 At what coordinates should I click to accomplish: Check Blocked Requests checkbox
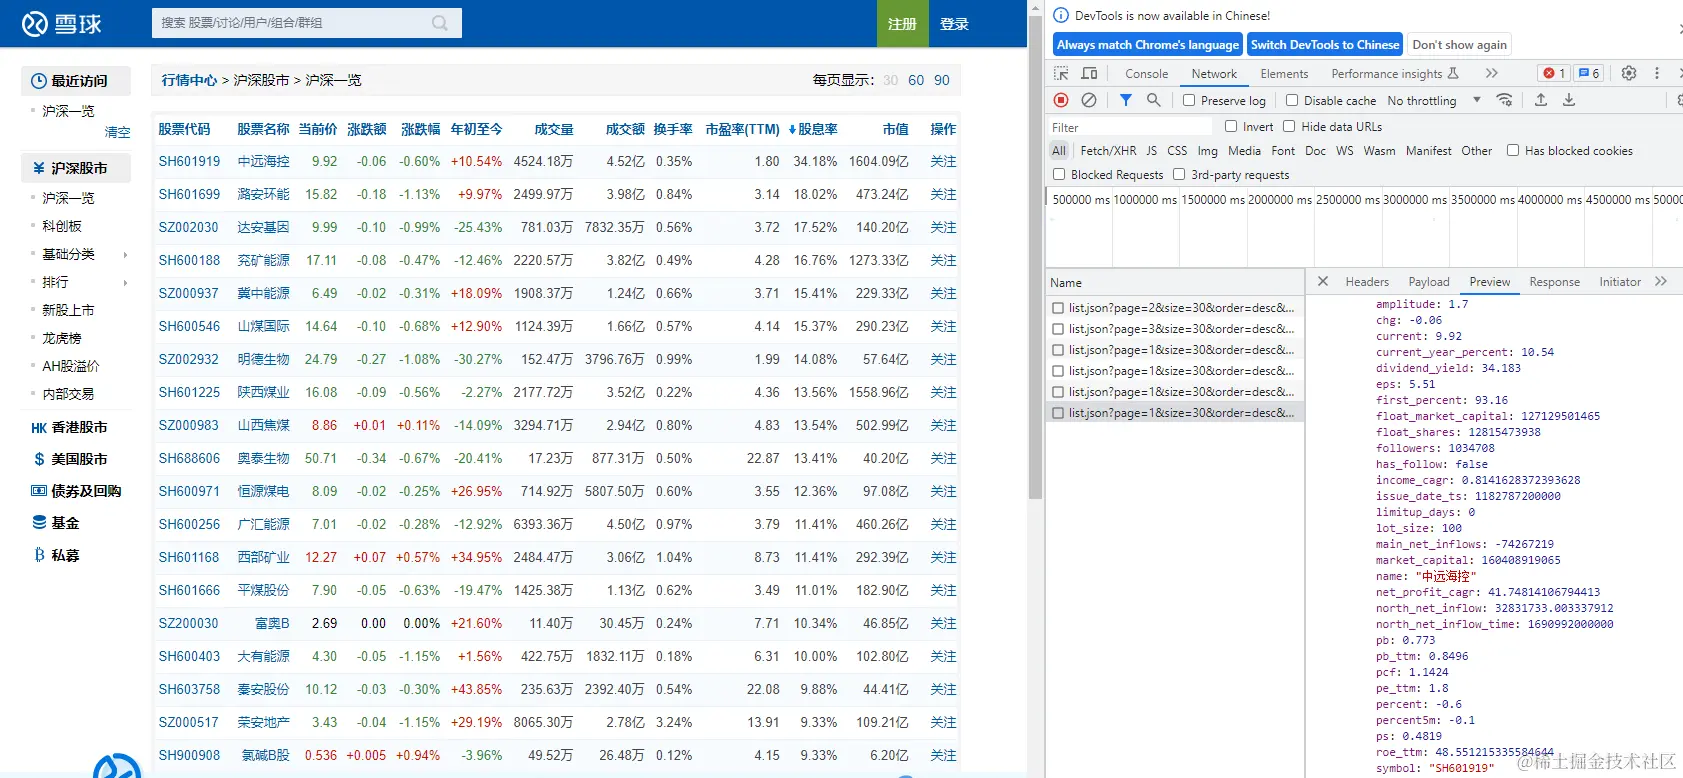pyautogui.click(x=1059, y=174)
